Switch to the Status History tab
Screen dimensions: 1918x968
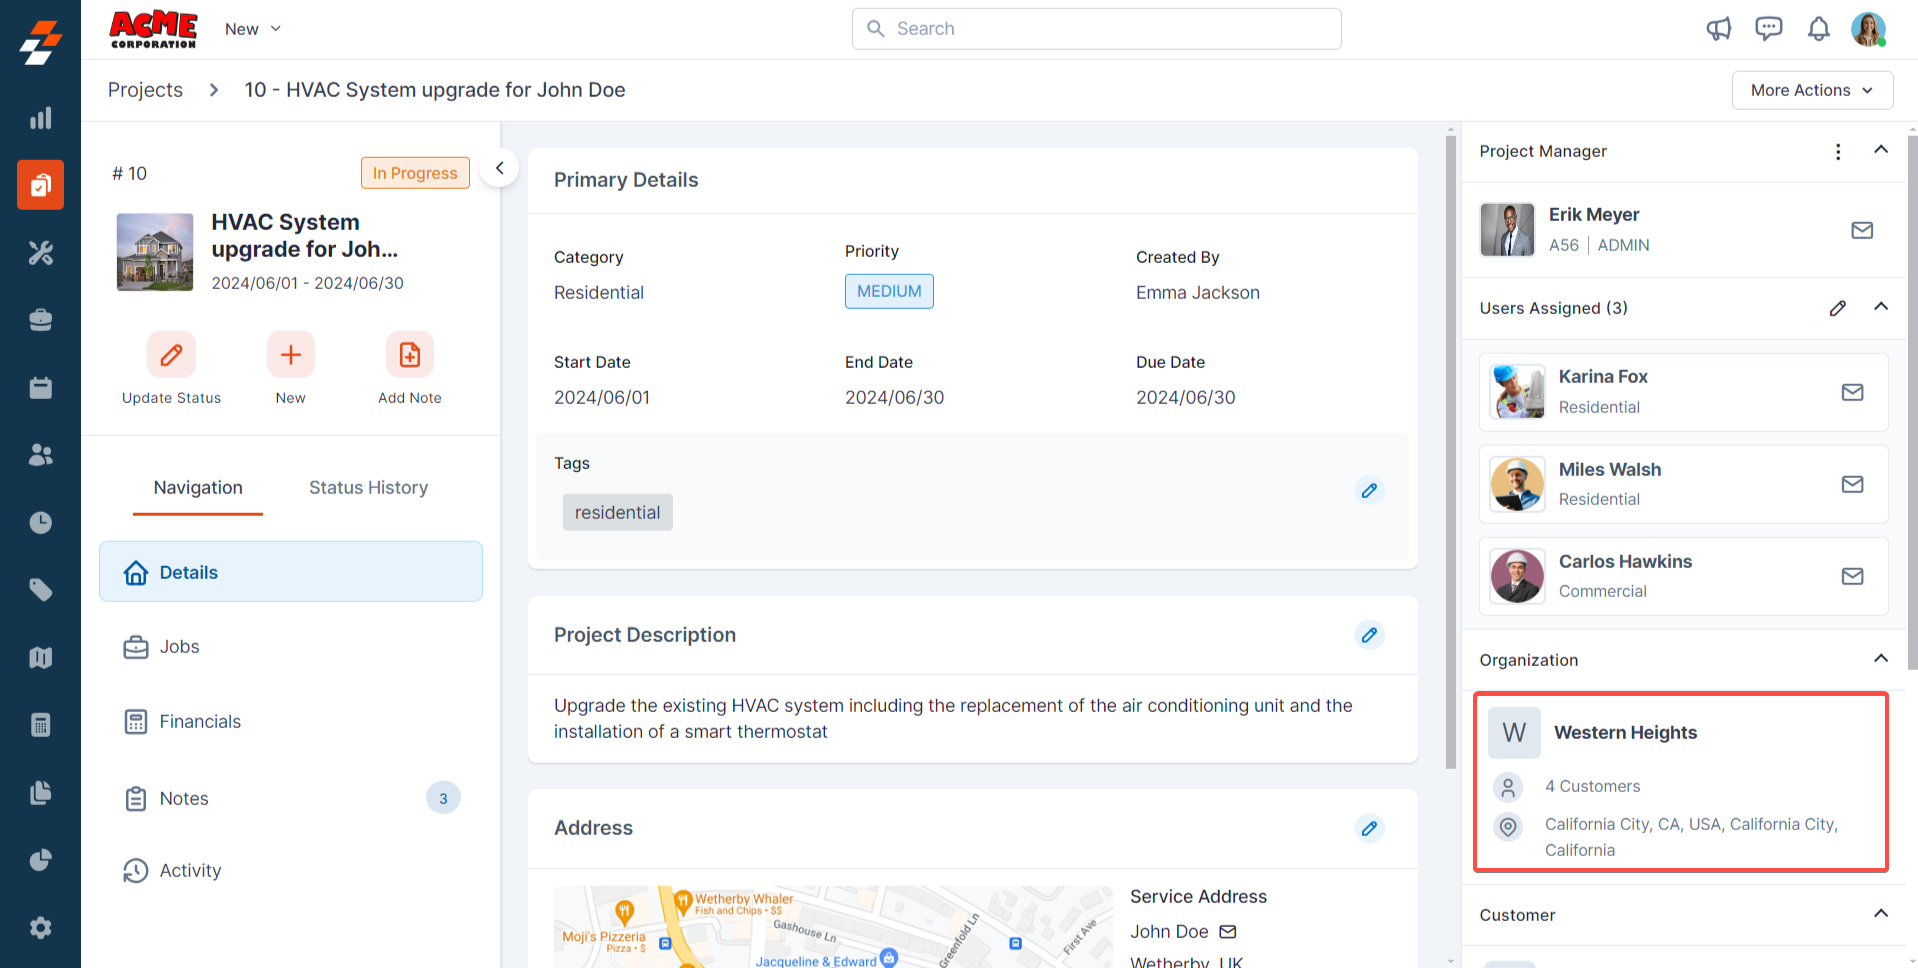(368, 488)
